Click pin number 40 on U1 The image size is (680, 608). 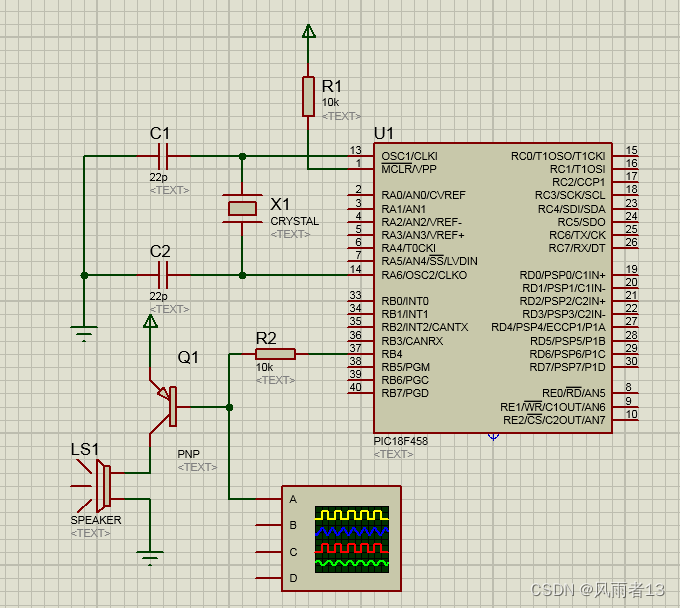tap(356, 387)
